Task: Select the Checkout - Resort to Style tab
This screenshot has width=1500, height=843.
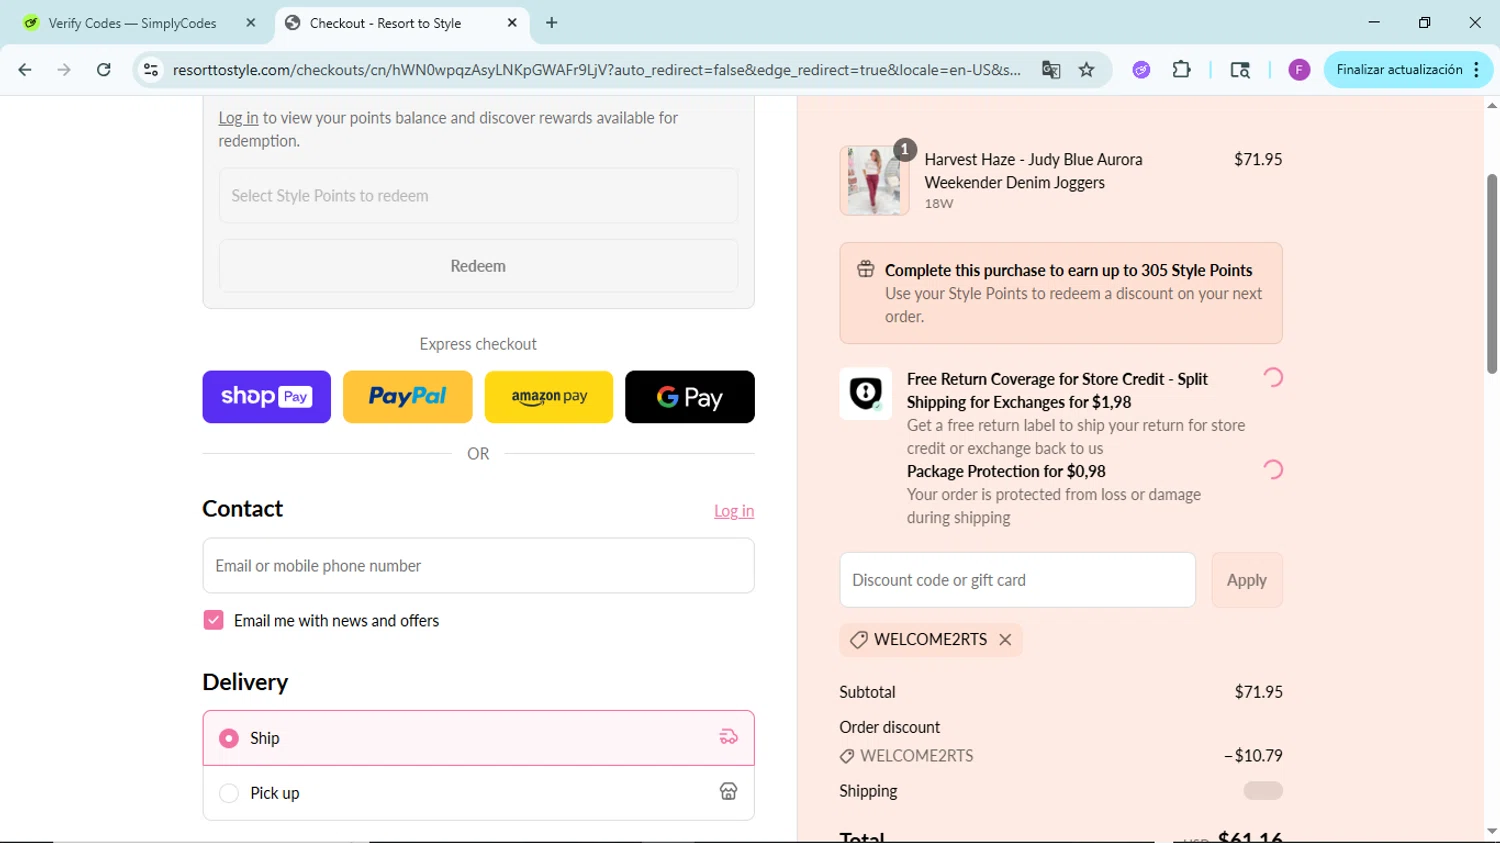Action: (385, 23)
